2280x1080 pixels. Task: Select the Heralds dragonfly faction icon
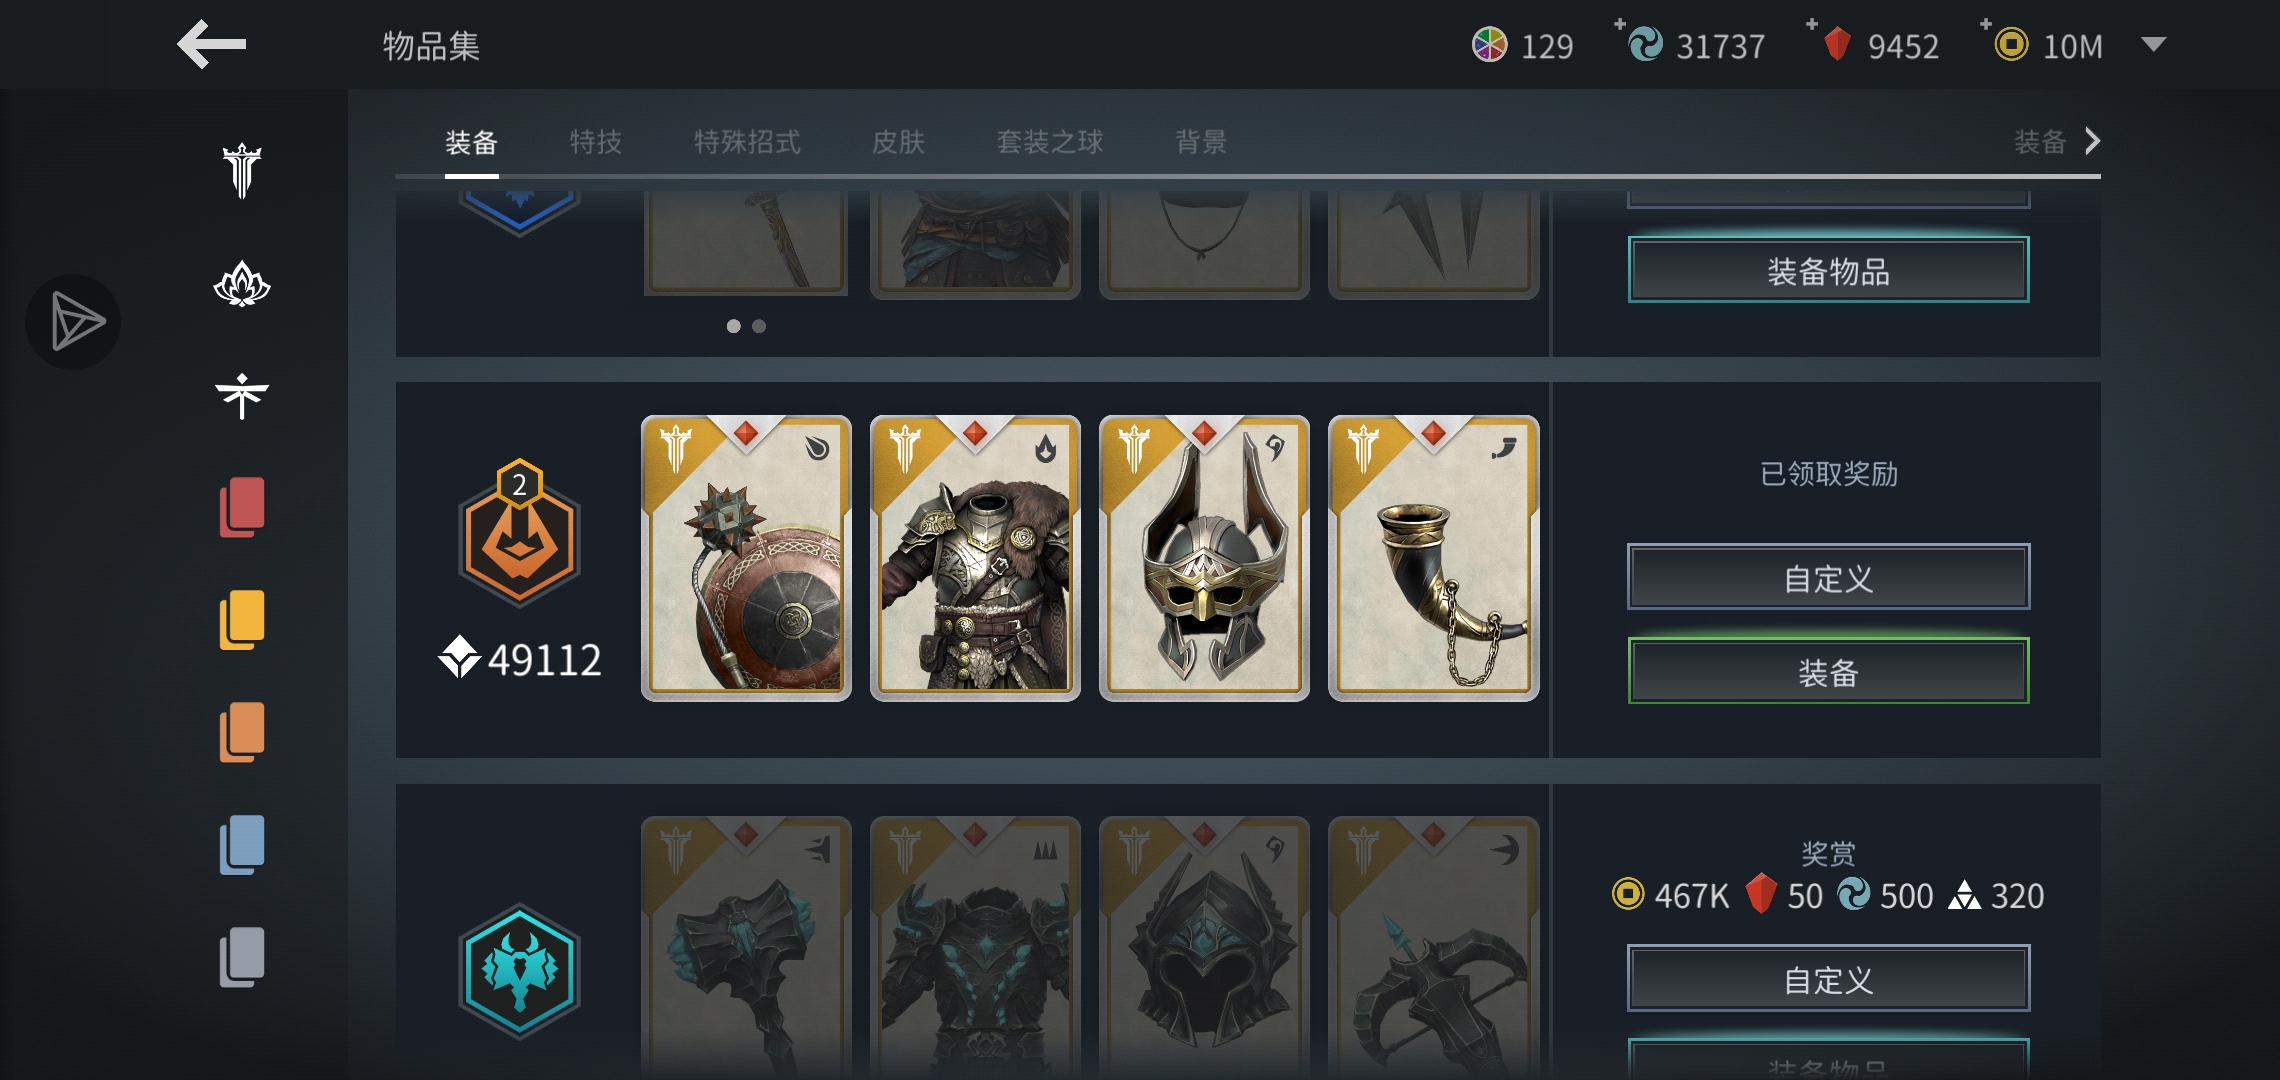coord(241,396)
